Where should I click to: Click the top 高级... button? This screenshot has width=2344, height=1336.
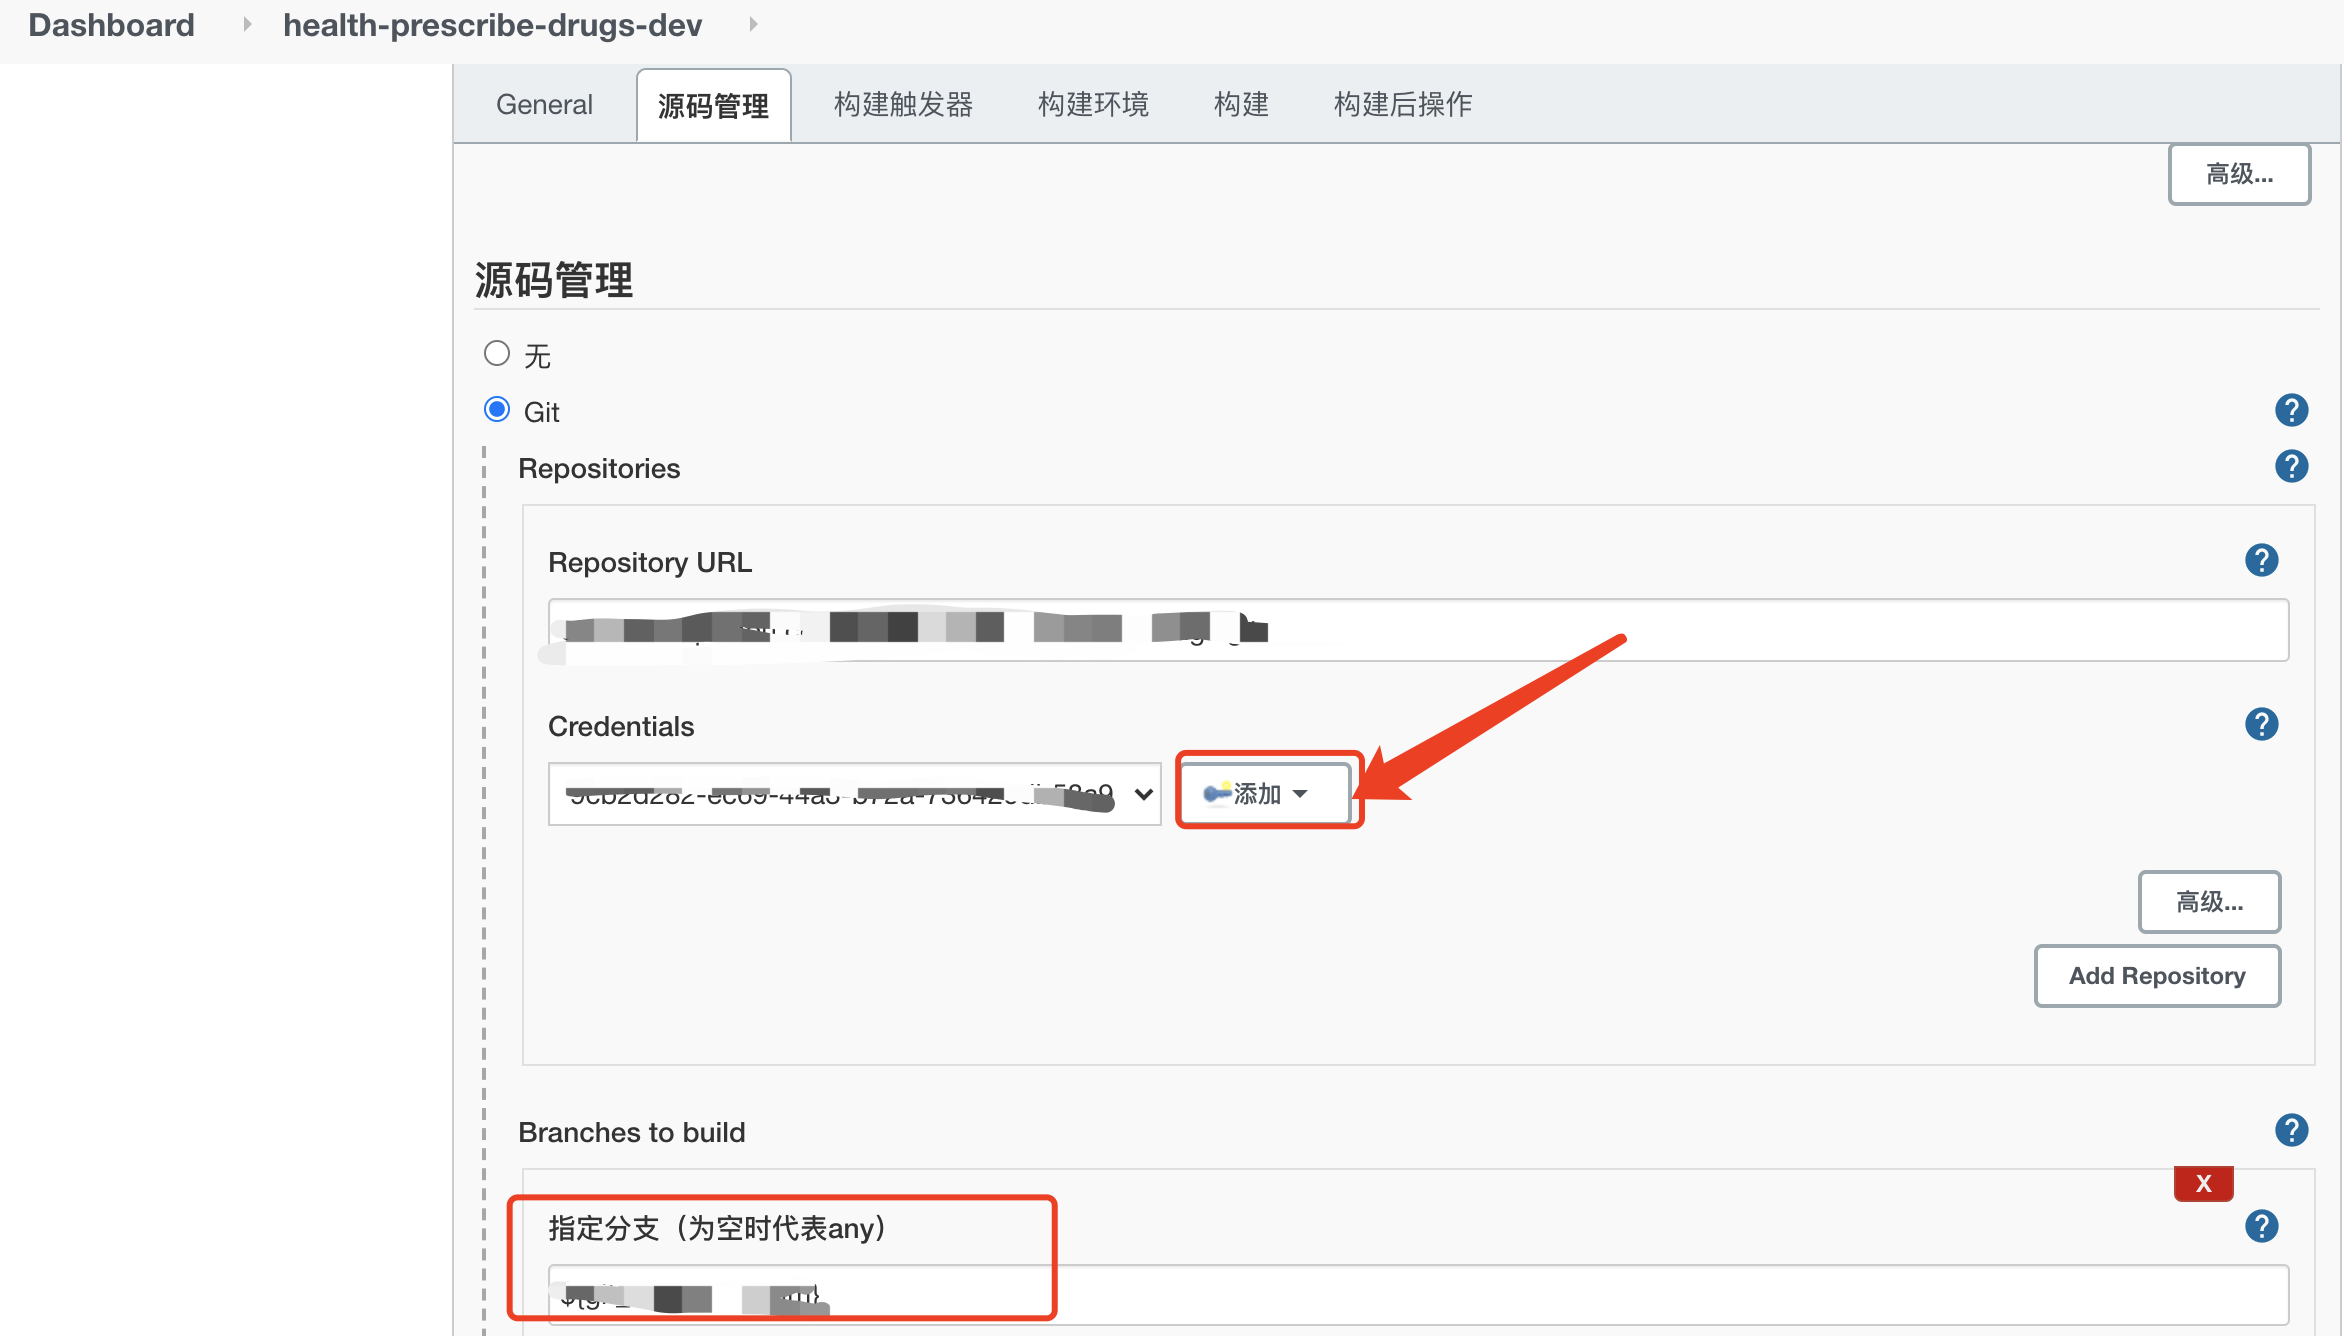(x=2239, y=175)
